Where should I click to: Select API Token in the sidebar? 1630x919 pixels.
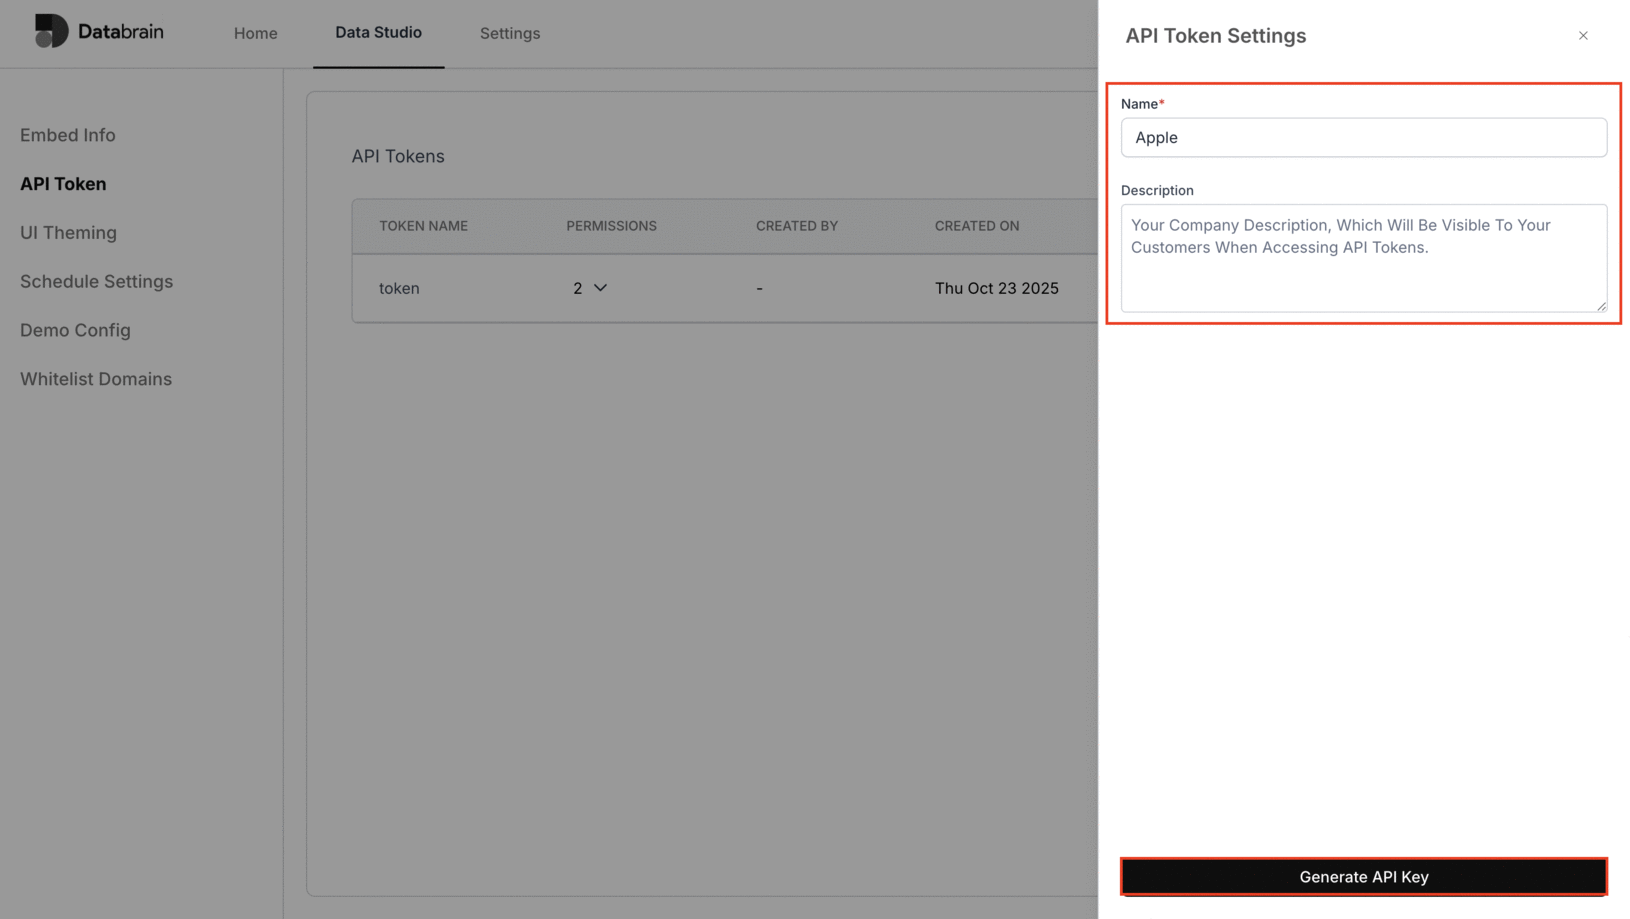(62, 183)
